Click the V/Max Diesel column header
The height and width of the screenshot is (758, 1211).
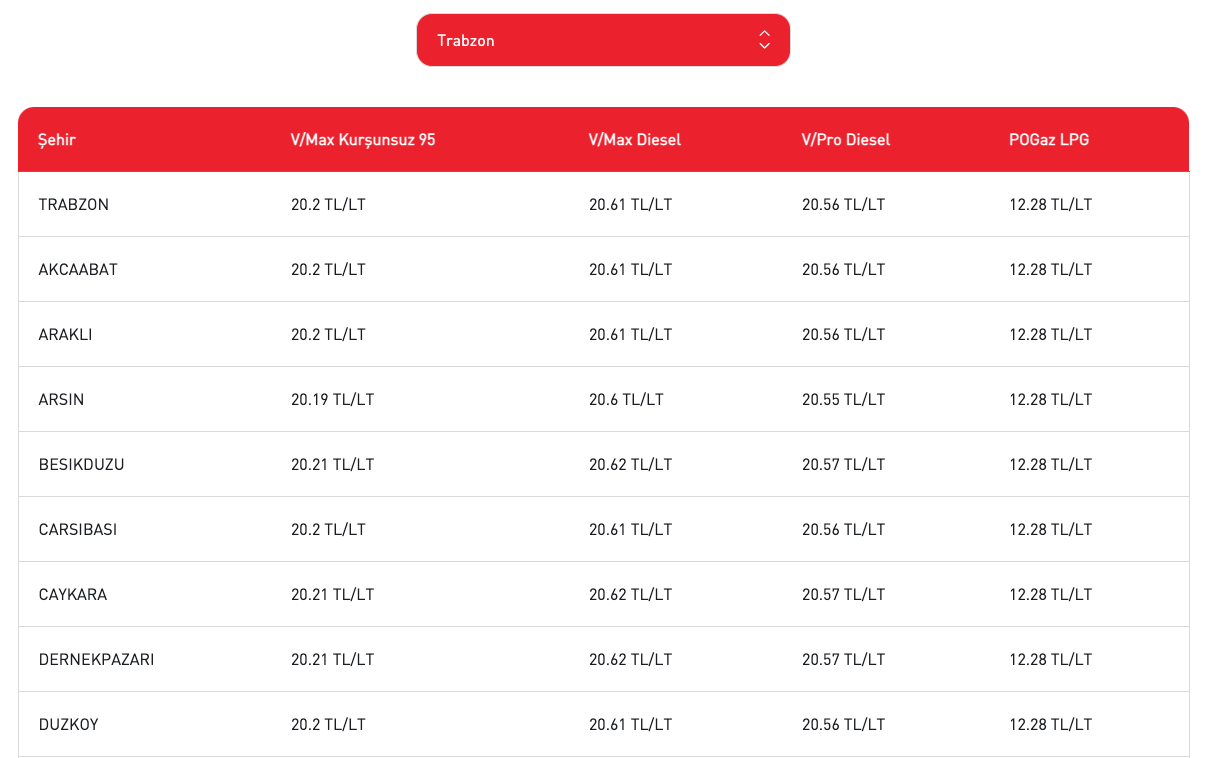pyautogui.click(x=635, y=140)
